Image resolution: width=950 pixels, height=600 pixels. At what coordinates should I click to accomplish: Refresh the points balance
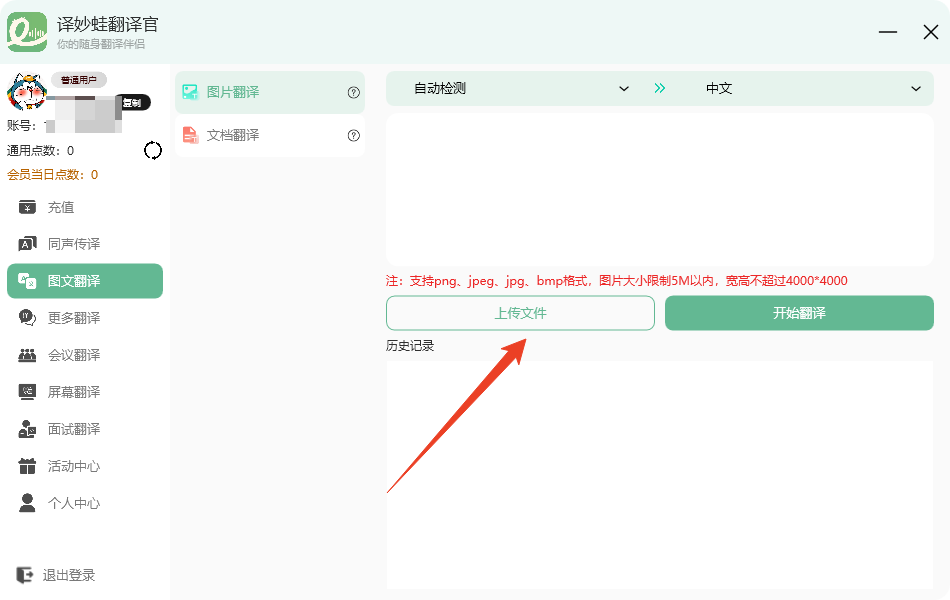click(x=153, y=150)
